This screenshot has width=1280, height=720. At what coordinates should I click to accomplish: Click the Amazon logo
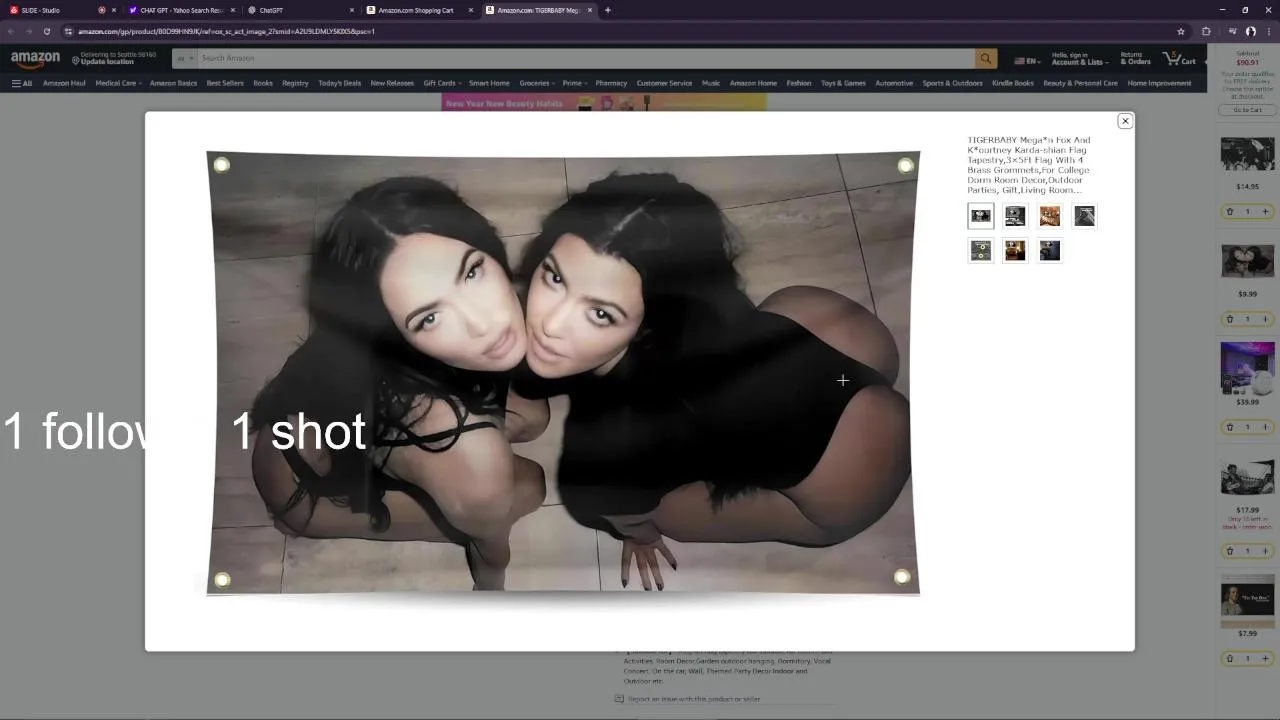point(36,59)
